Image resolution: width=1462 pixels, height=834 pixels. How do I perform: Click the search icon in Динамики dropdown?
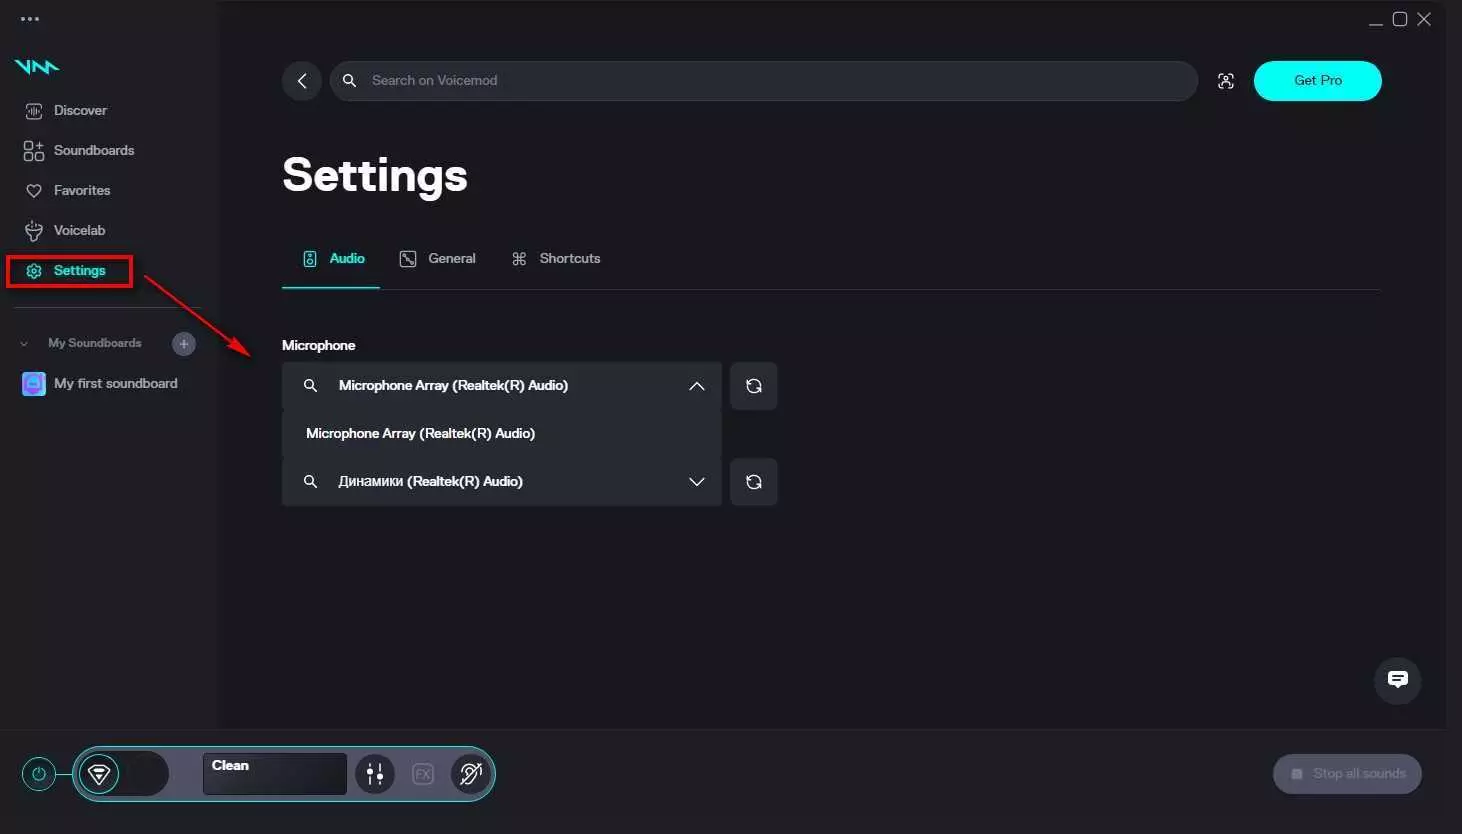point(310,482)
